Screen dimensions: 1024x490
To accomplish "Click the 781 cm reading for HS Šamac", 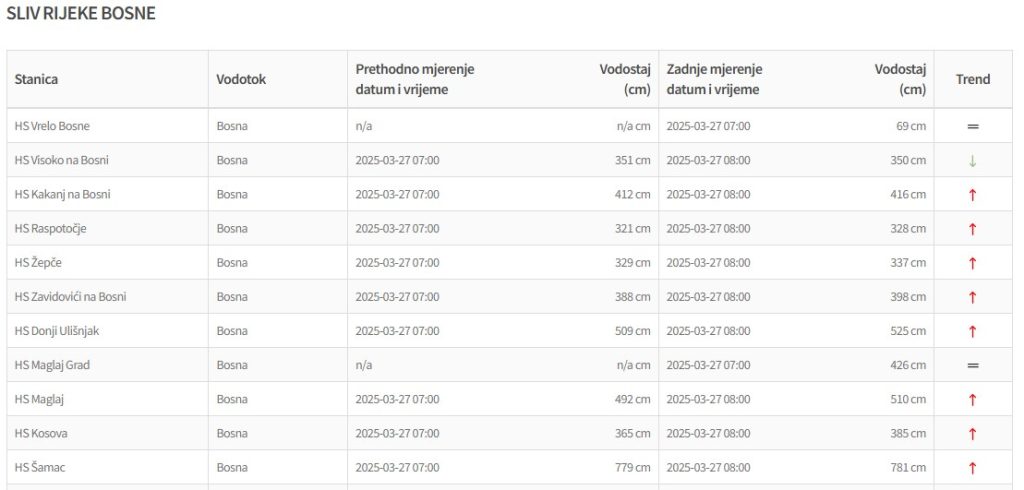I will click(x=908, y=468).
